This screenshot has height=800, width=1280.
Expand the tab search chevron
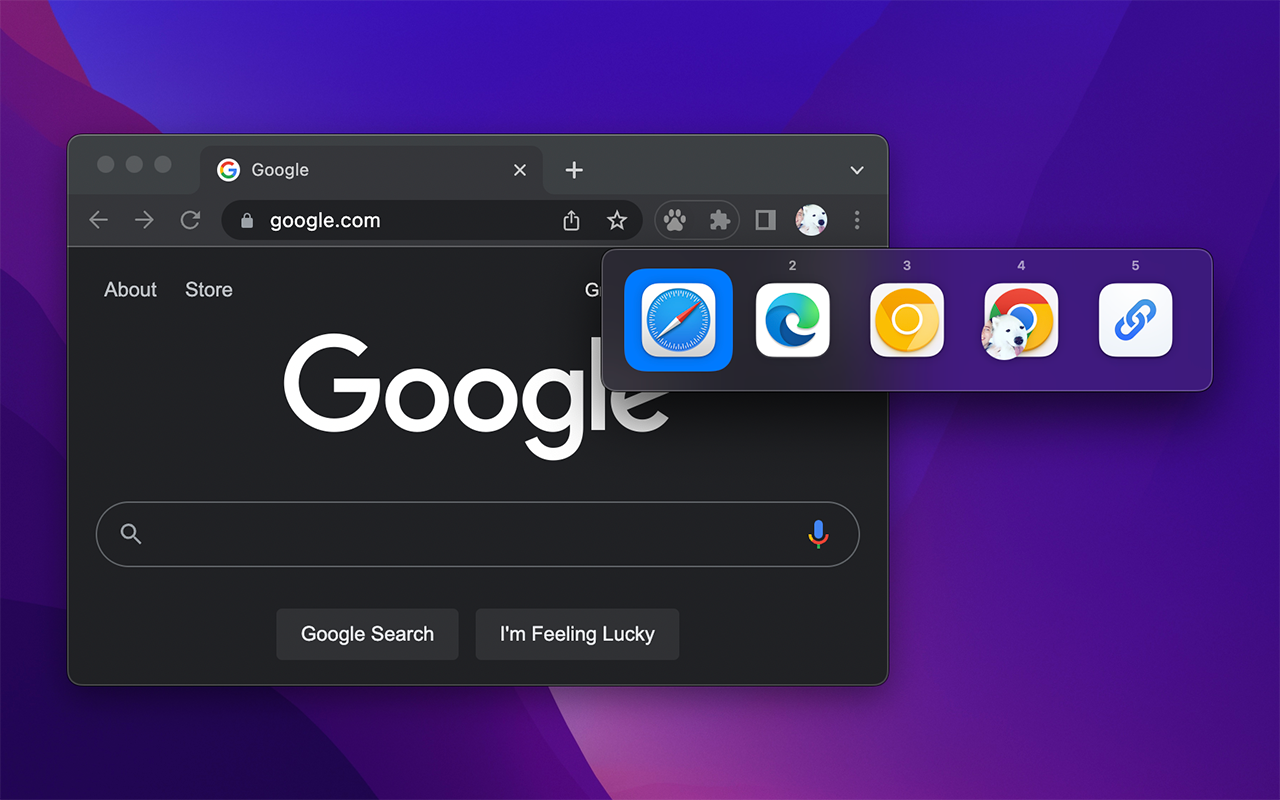point(857,170)
